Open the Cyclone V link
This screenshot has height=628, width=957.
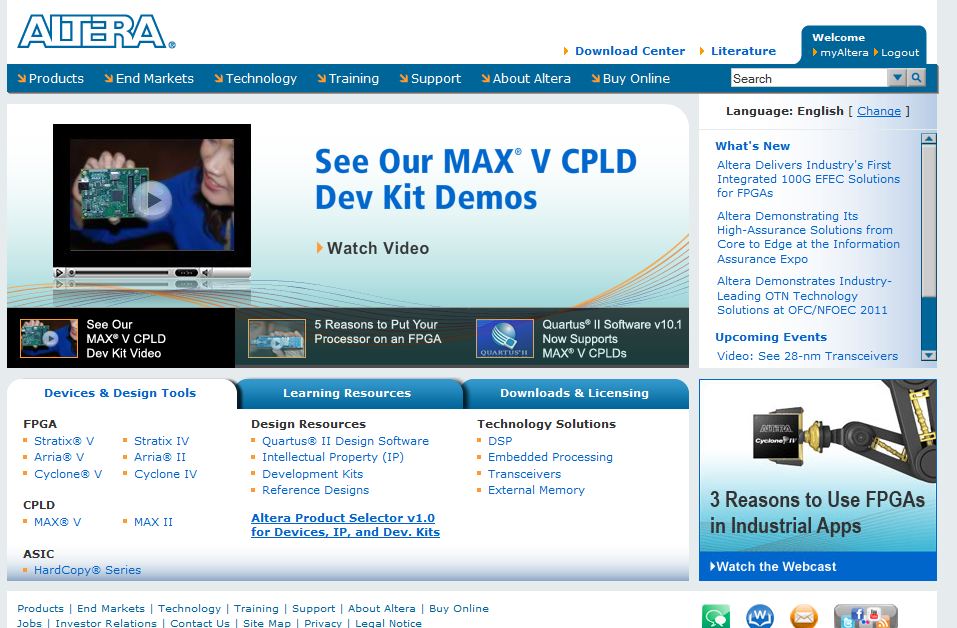[x=68, y=474]
